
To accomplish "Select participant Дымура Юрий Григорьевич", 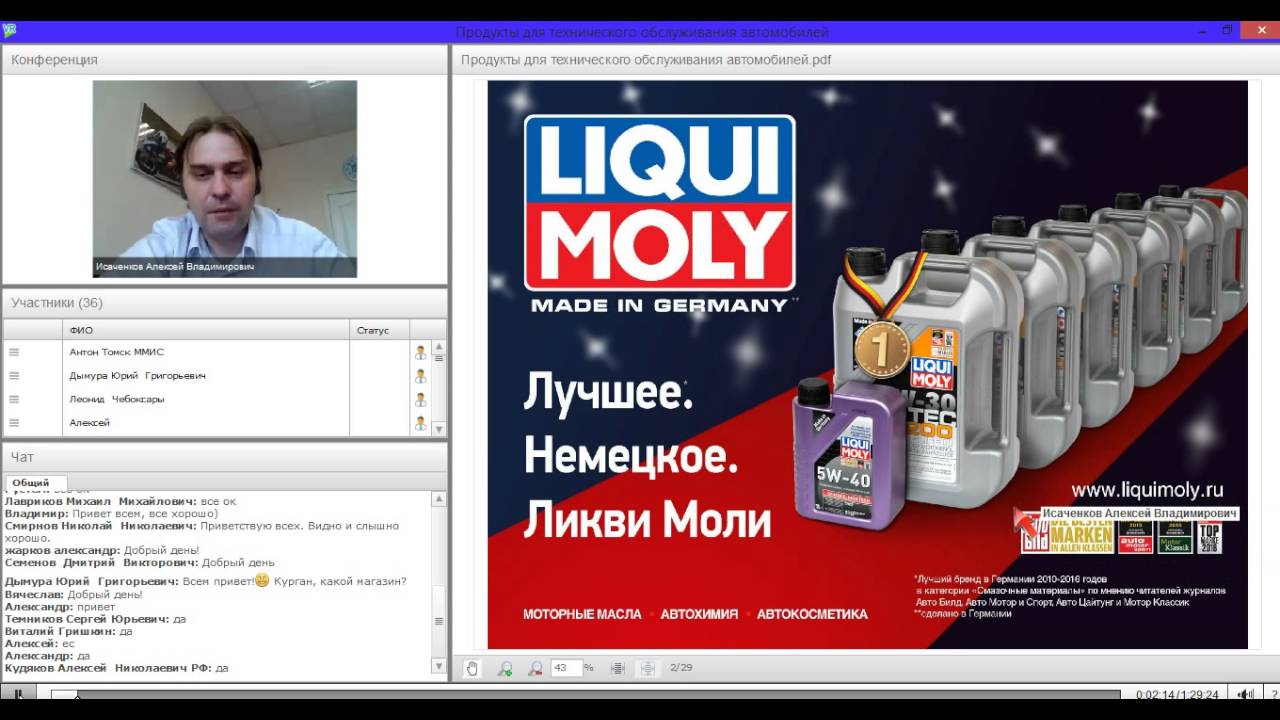I will click(137, 376).
